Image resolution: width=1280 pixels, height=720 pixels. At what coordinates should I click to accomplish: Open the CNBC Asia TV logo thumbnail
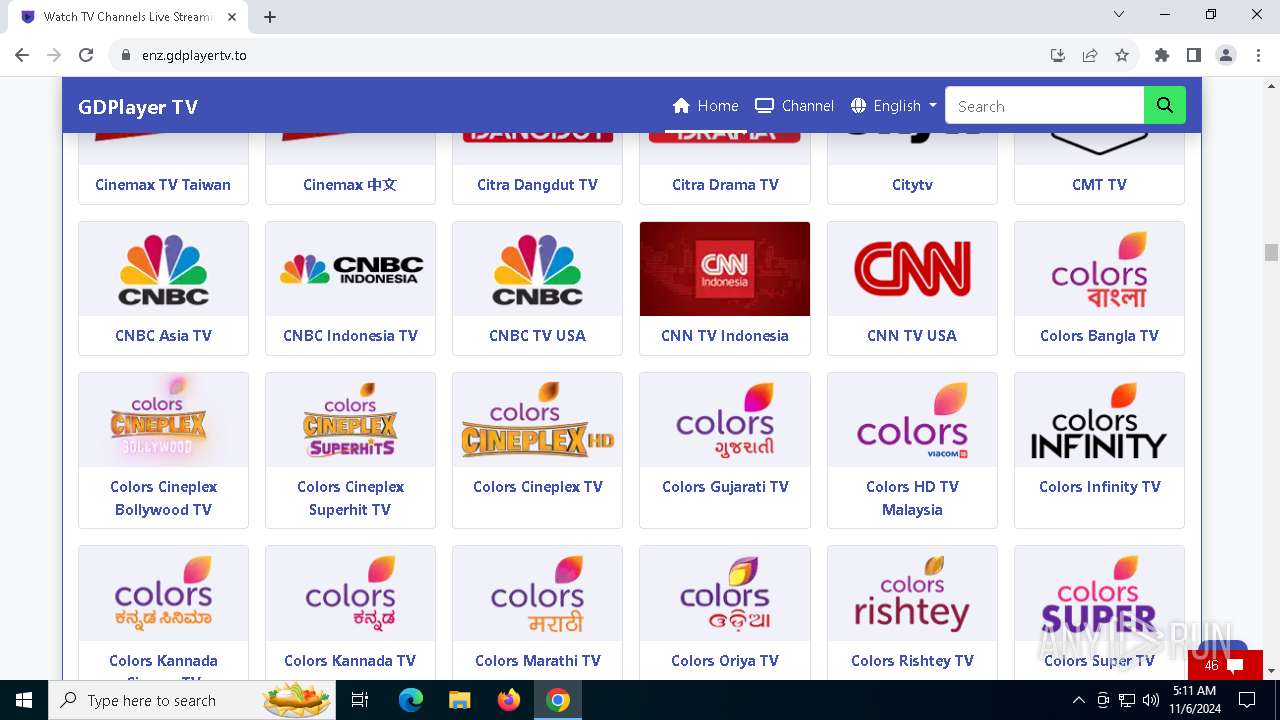163,269
